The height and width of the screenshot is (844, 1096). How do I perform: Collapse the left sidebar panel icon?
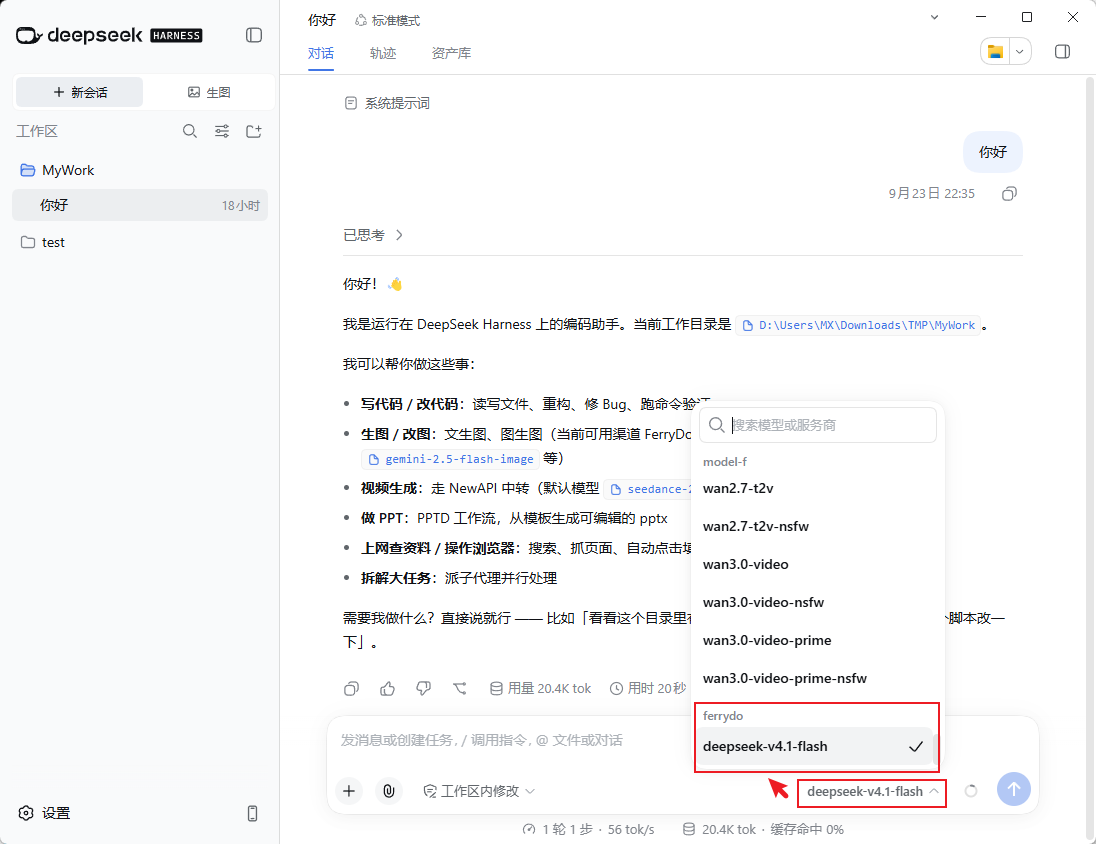point(254,35)
